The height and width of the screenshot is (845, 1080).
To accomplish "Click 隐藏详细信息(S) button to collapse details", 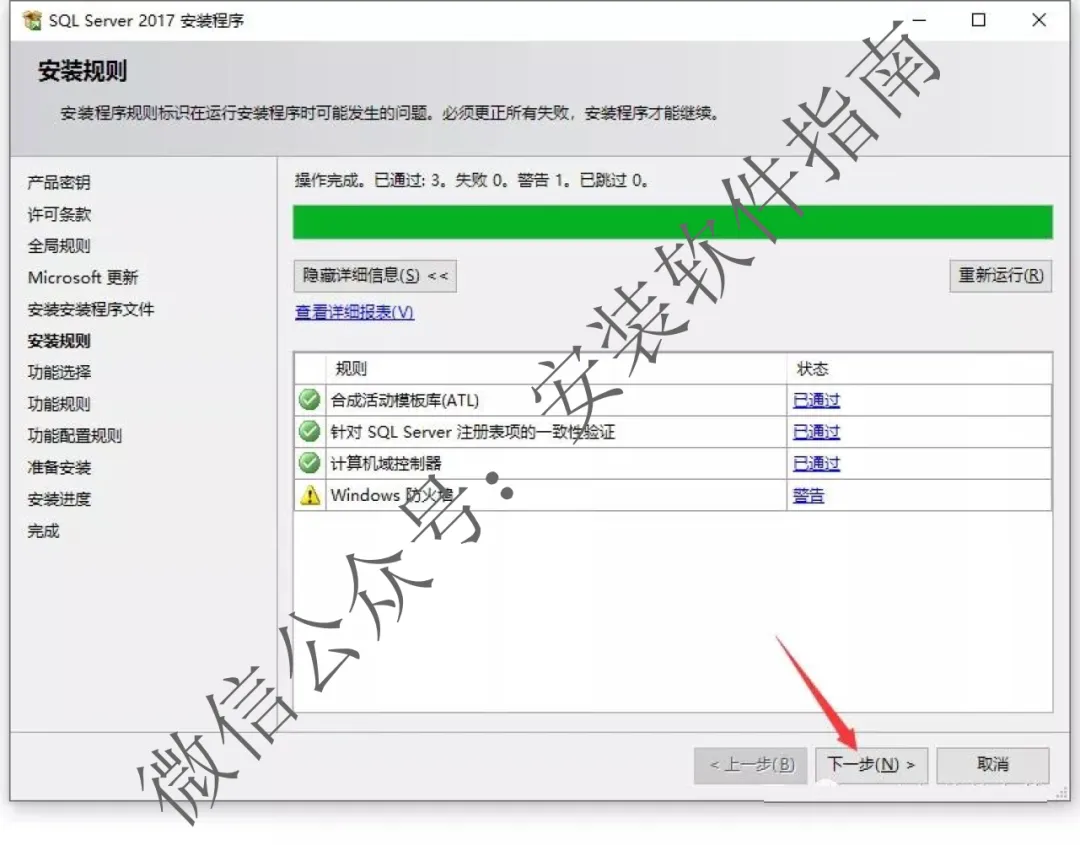I will [x=375, y=276].
